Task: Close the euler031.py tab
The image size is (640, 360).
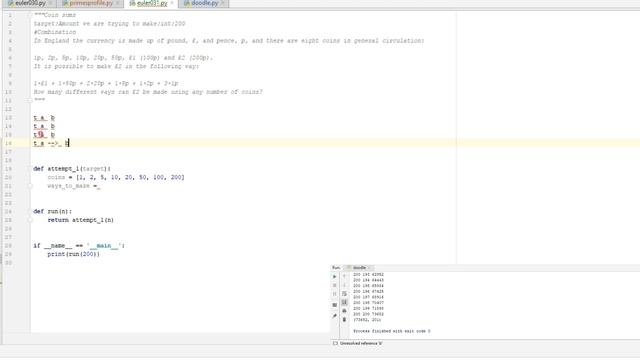Action: [x=172, y=3]
